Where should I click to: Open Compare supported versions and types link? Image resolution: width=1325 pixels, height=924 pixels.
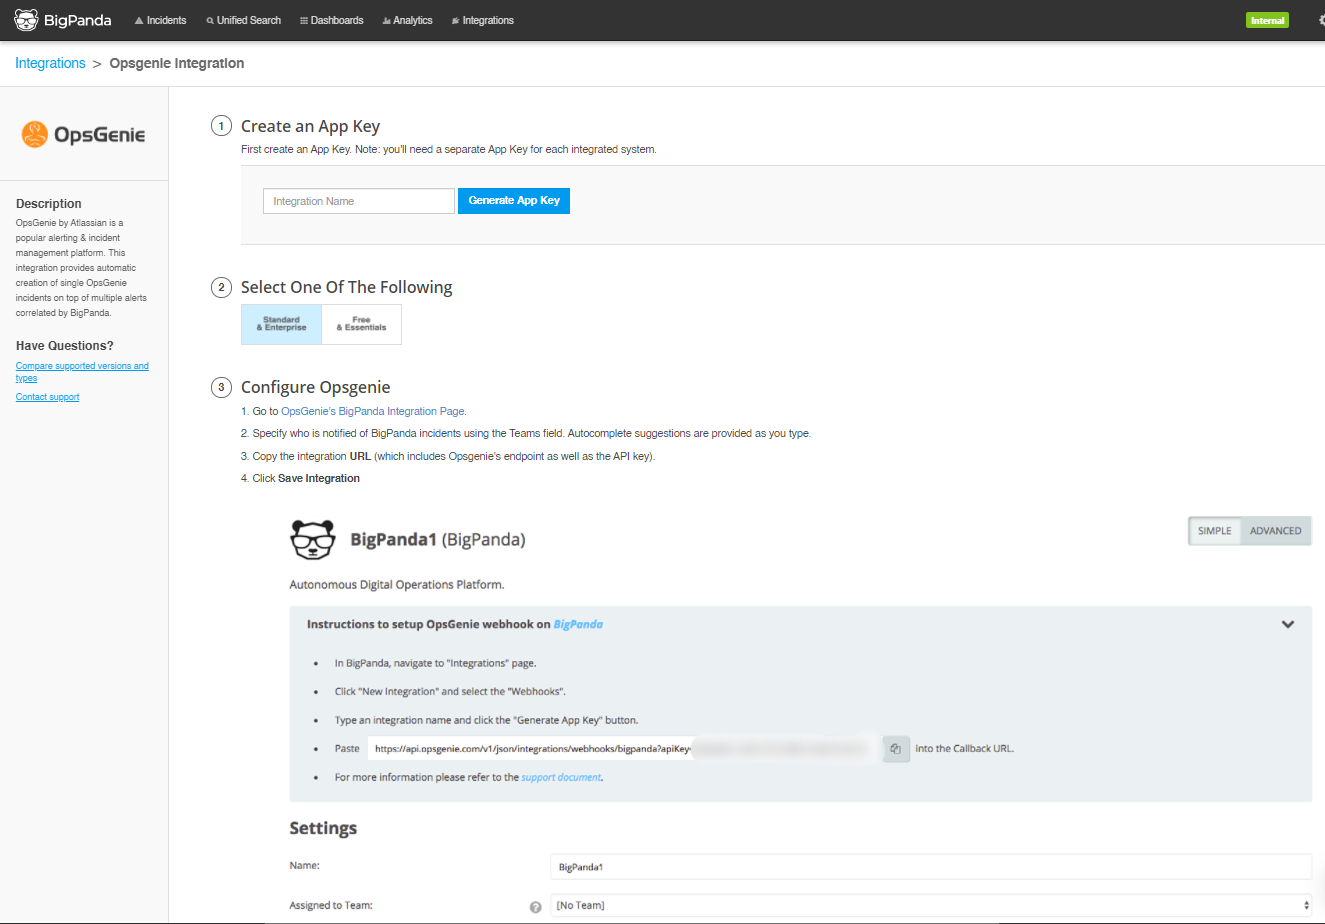[x=82, y=372]
